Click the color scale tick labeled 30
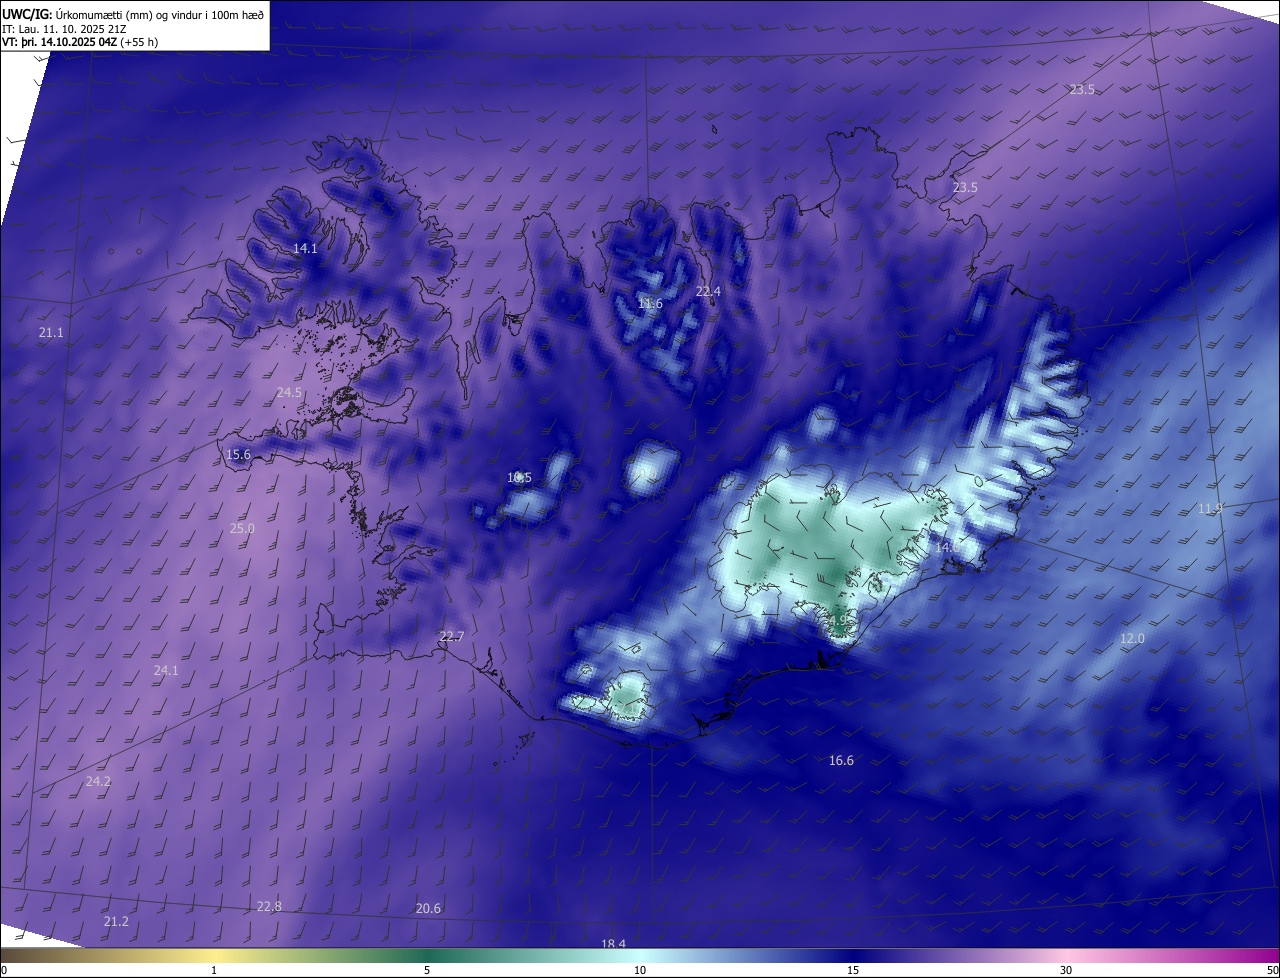 coord(1066,970)
